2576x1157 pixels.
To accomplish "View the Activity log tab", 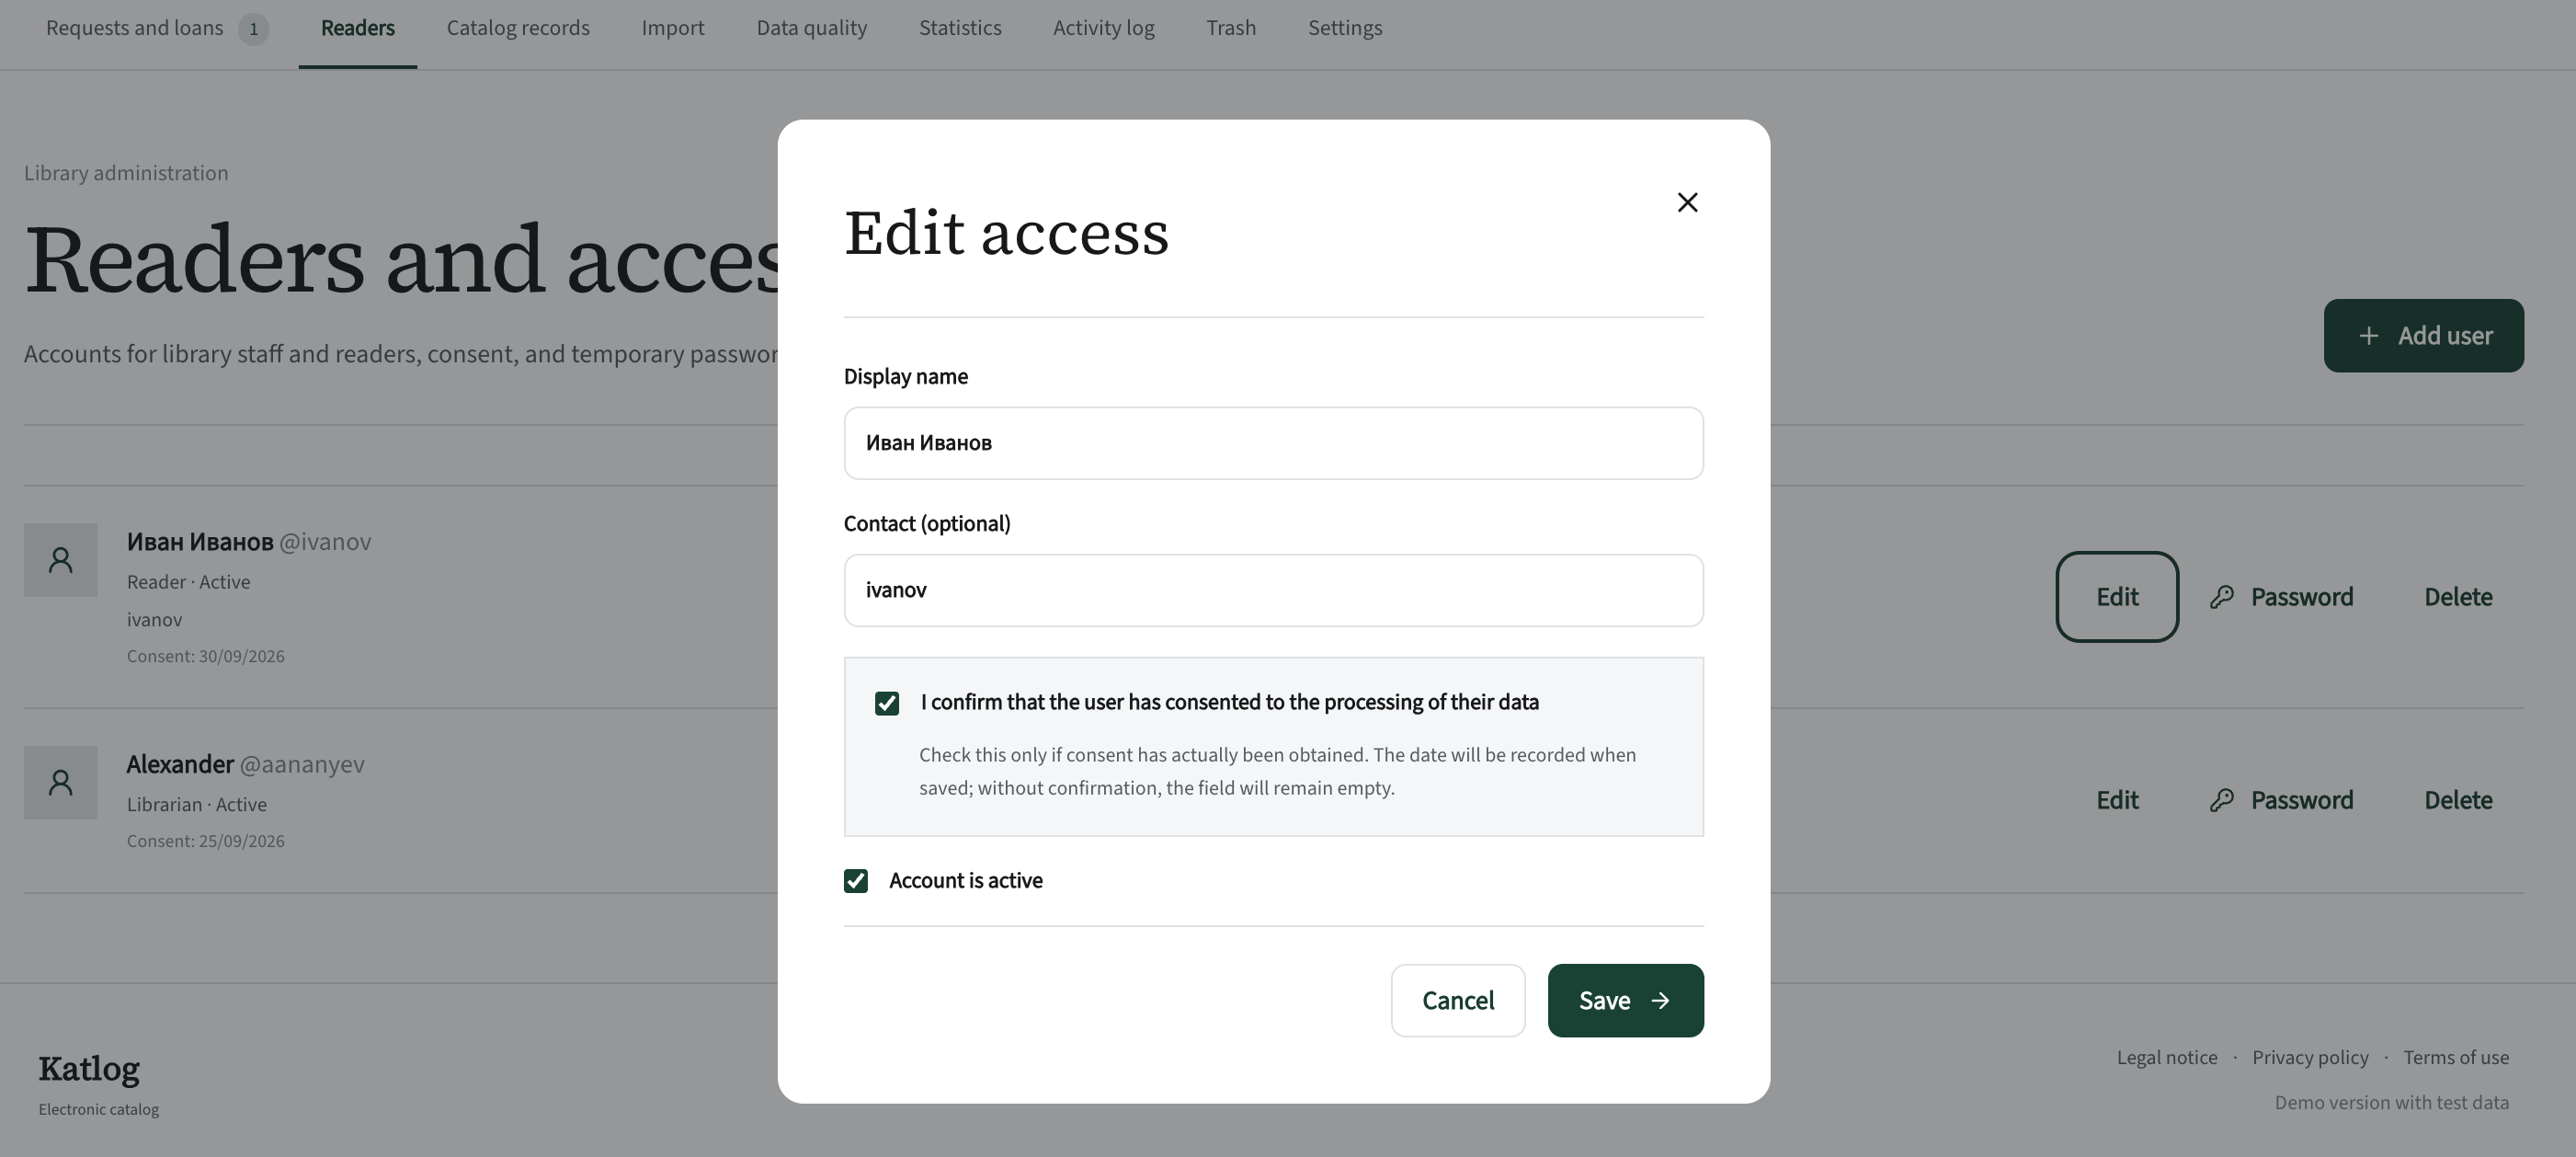I will pos(1104,28).
